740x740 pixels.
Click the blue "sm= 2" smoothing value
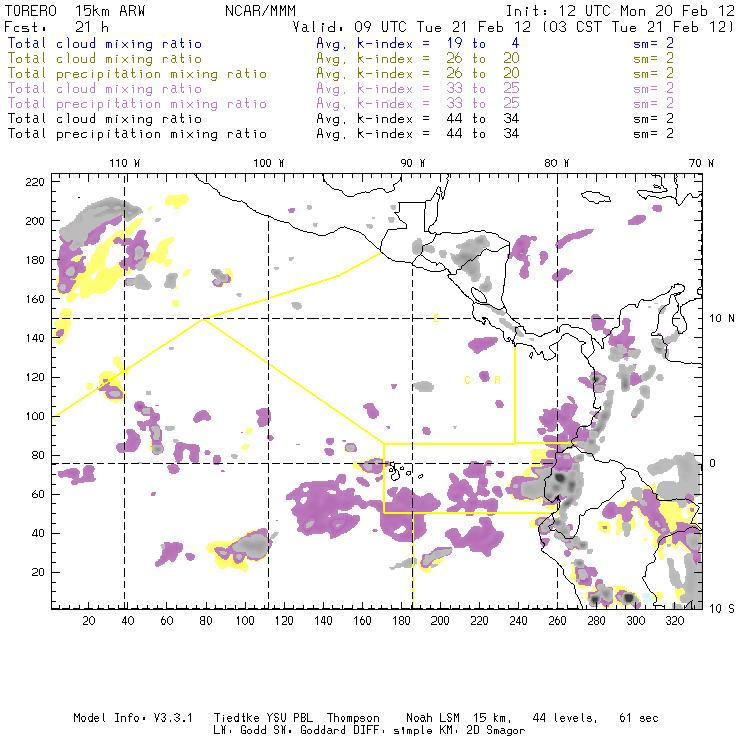click(653, 44)
